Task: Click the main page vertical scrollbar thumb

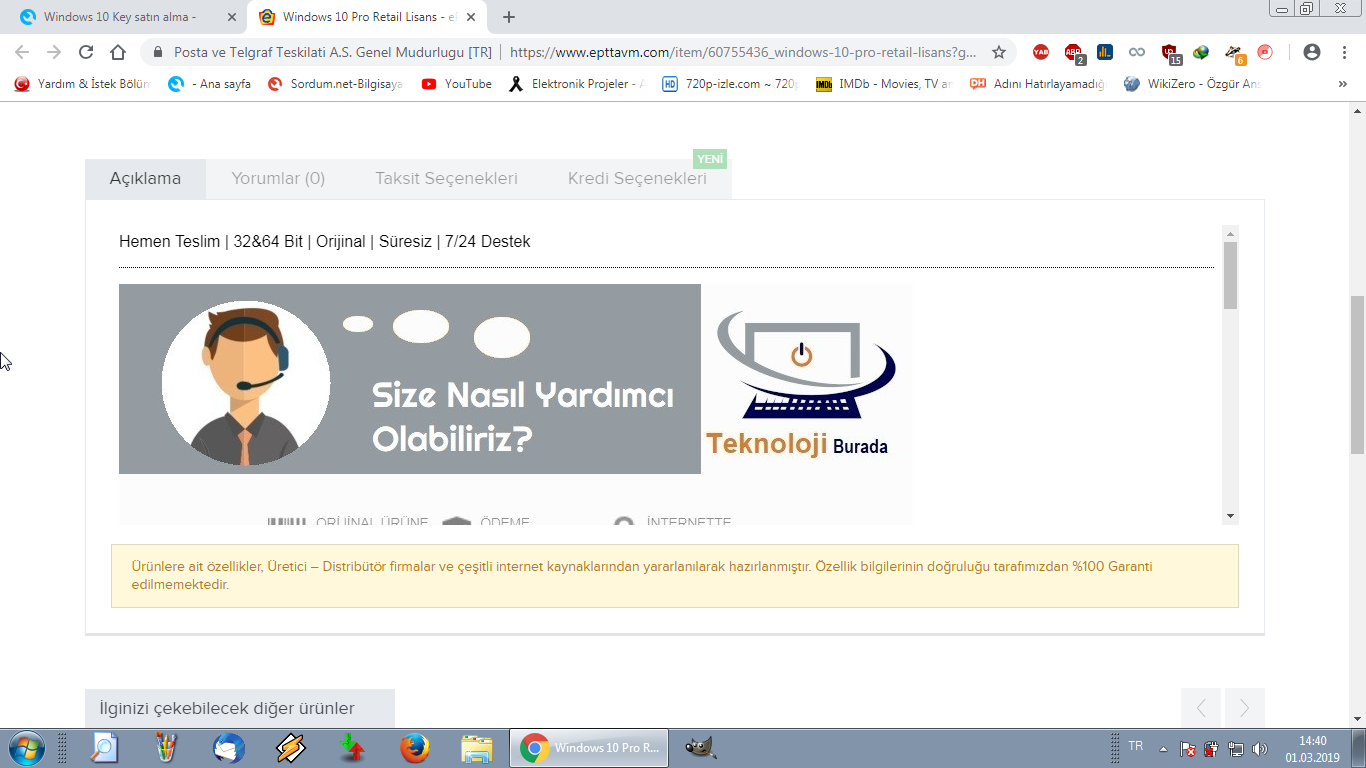Action: (1357, 375)
